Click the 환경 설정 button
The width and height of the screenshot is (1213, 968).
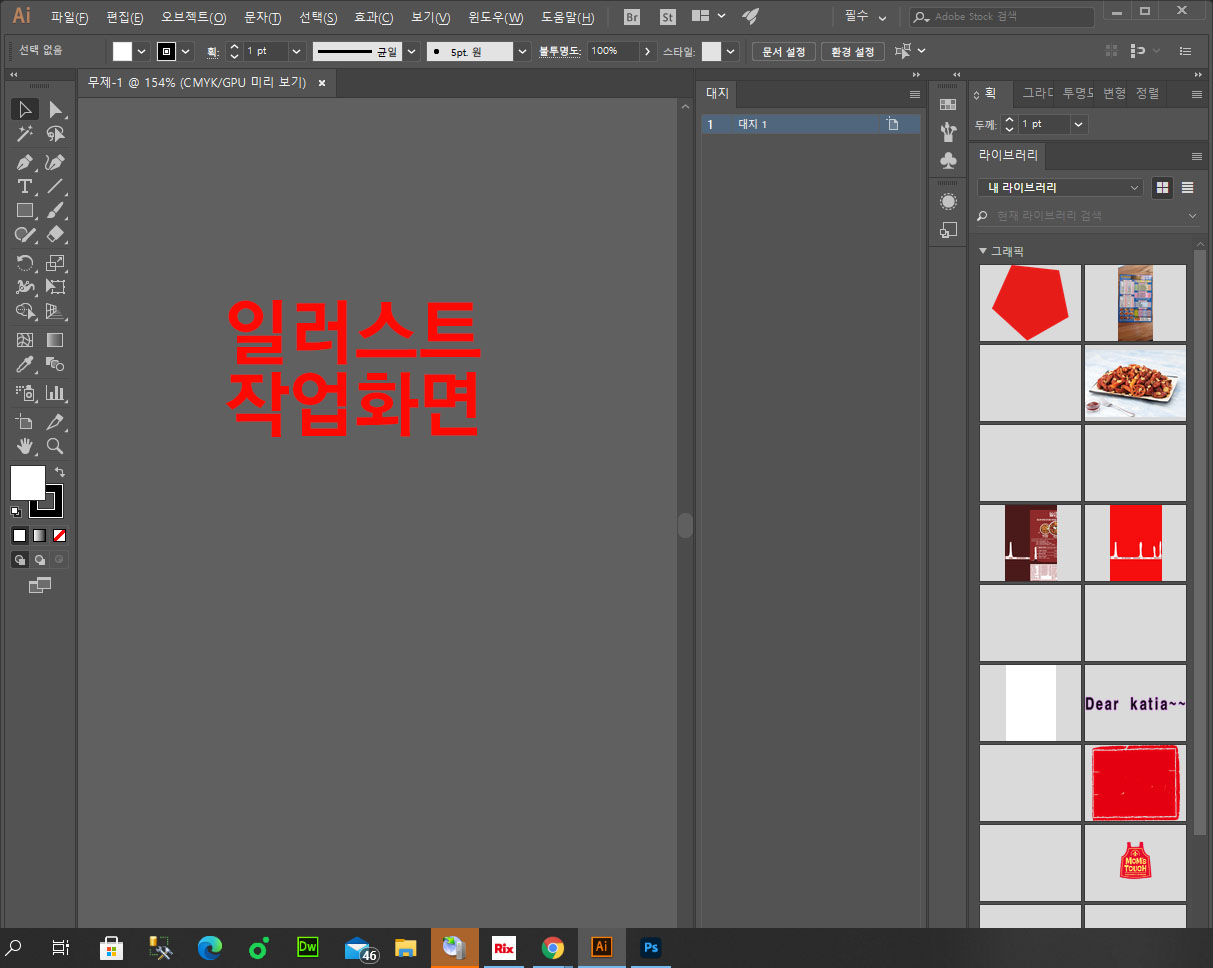pyautogui.click(x=853, y=51)
